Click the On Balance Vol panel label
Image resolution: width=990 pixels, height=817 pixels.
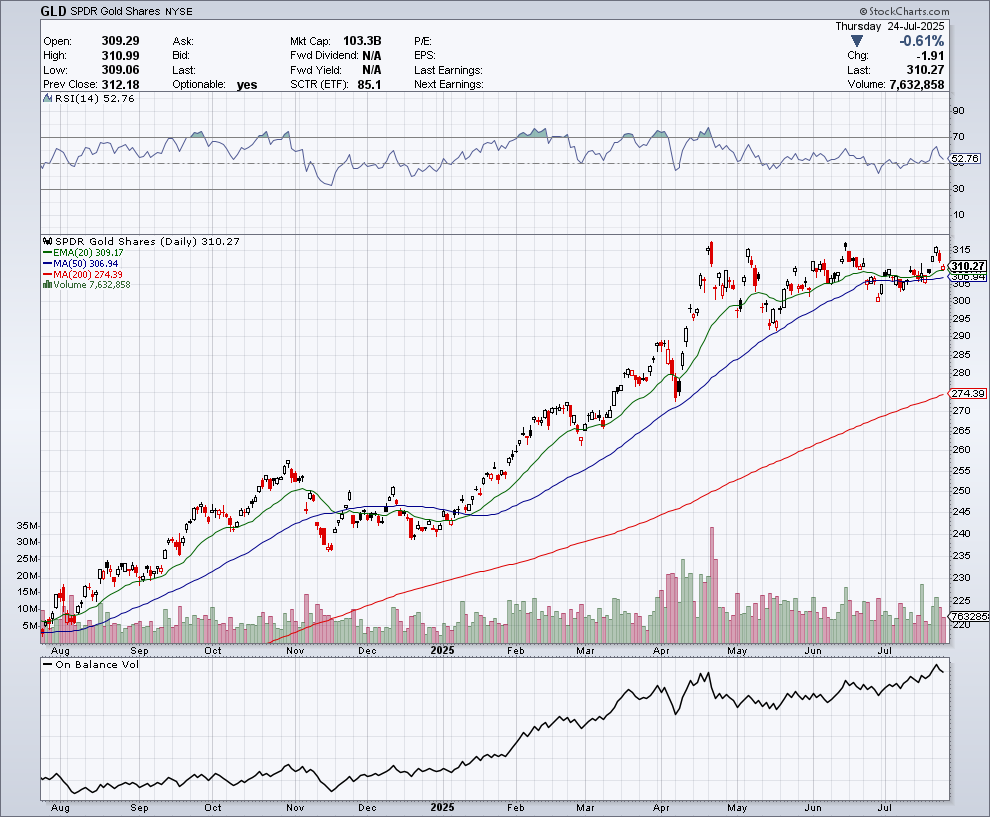(97, 664)
